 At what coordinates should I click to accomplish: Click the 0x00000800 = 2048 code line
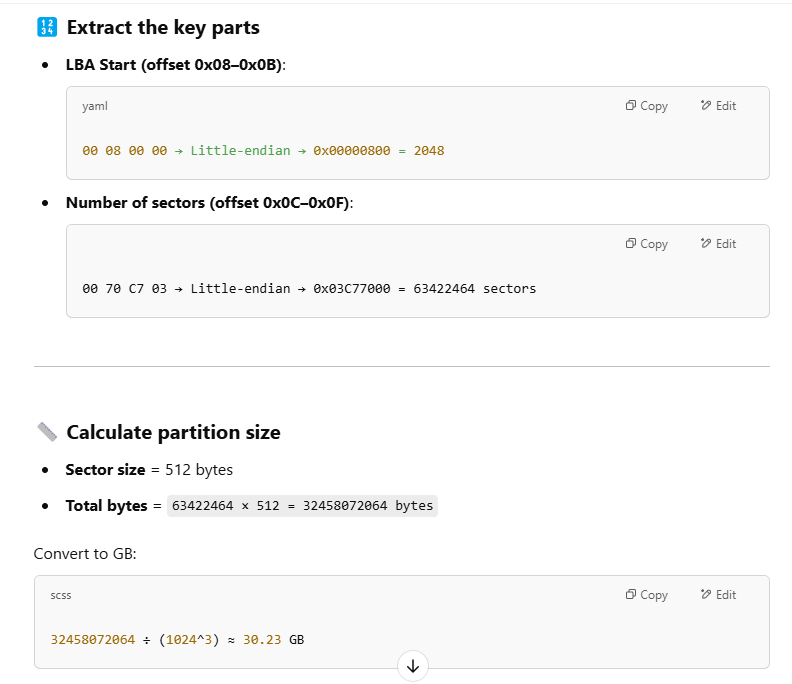pyautogui.click(x=263, y=151)
